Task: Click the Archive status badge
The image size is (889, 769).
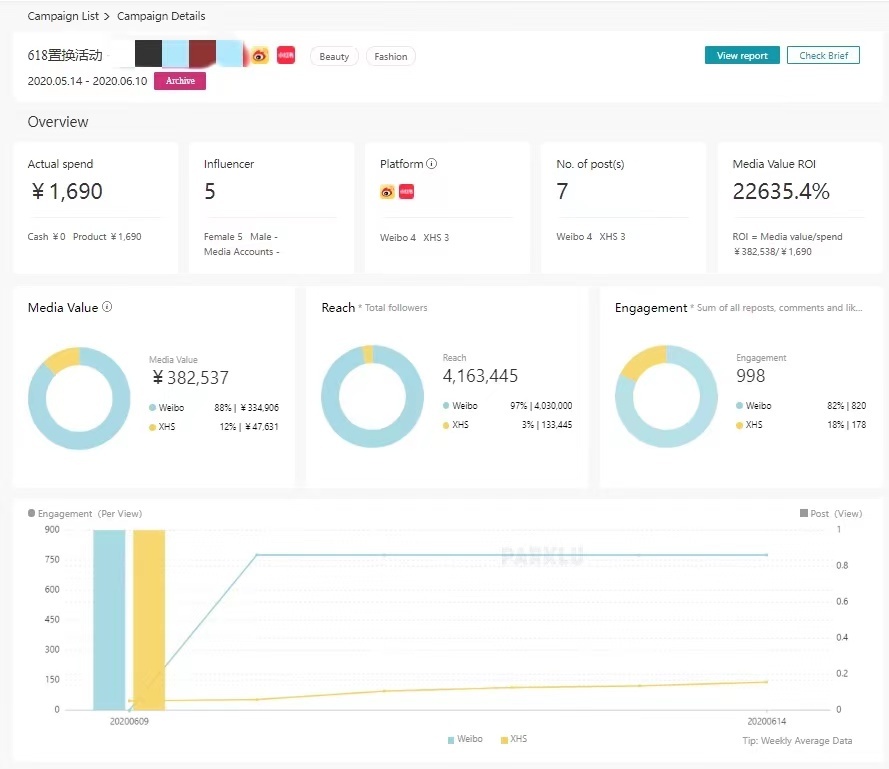Action: pyautogui.click(x=180, y=81)
